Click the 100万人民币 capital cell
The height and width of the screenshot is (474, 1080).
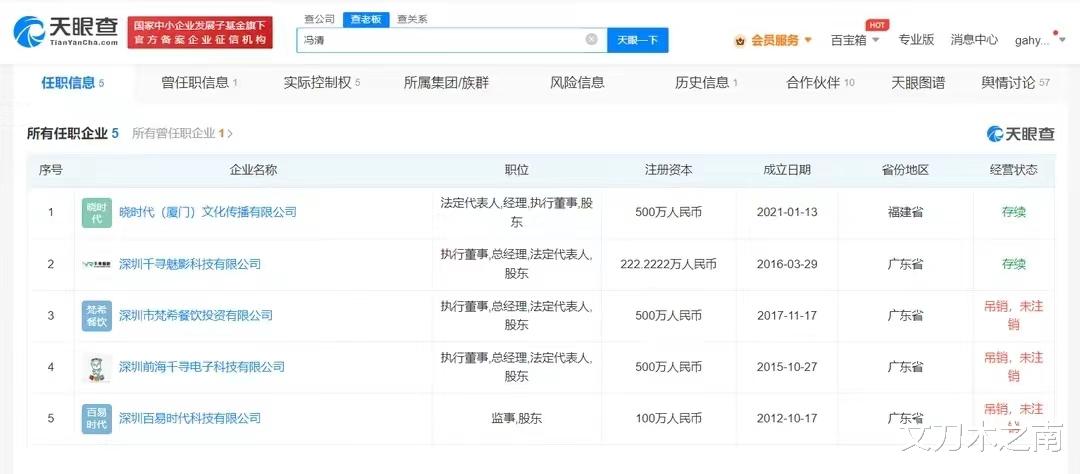click(x=668, y=418)
